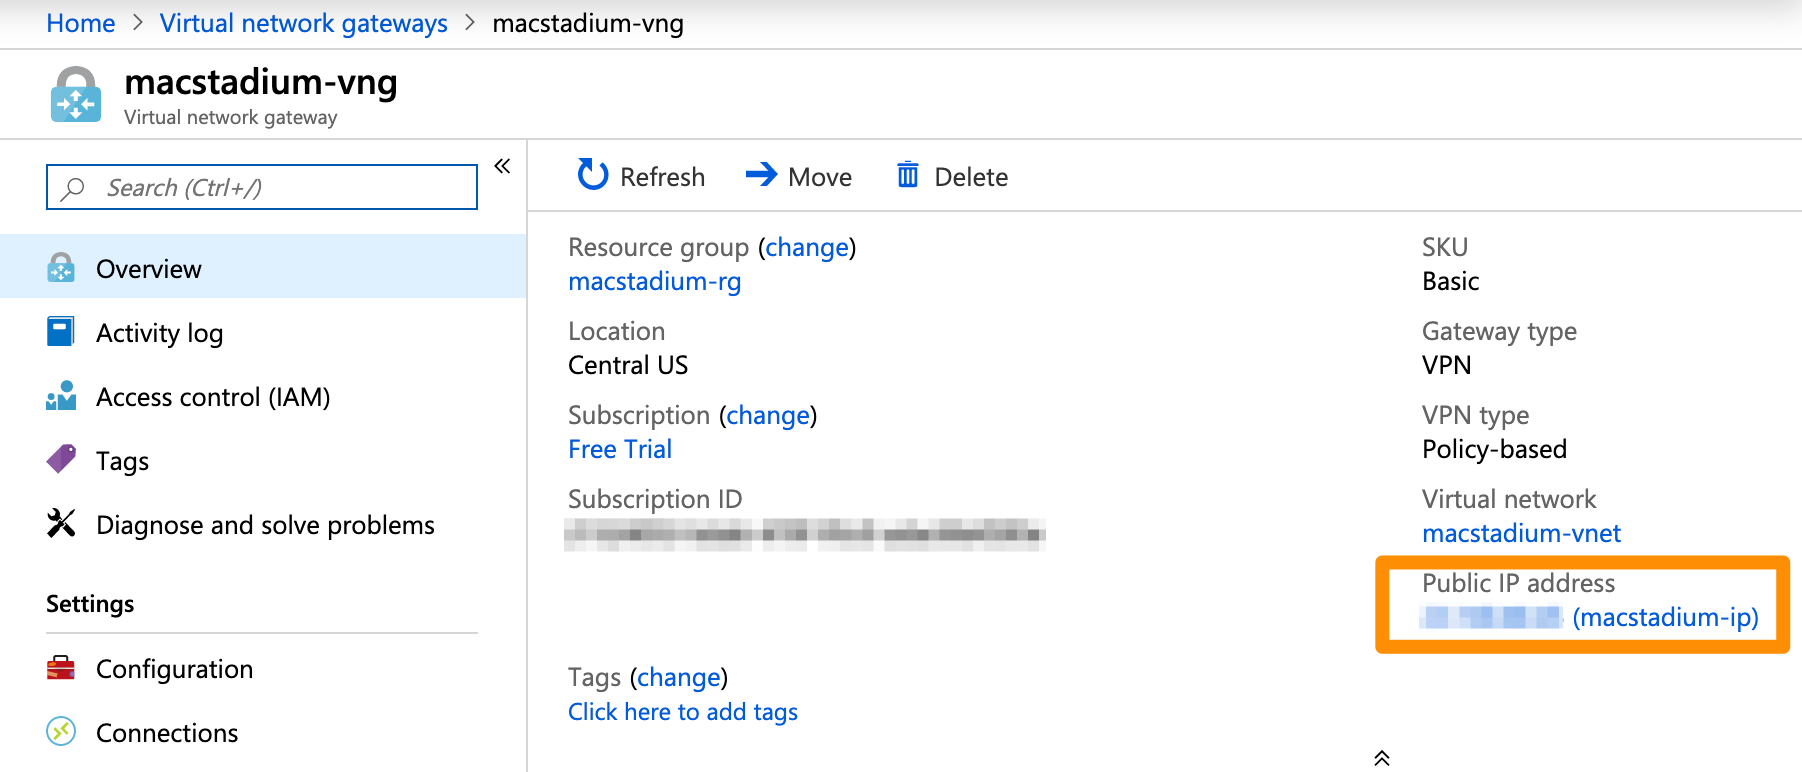The height and width of the screenshot is (772, 1802).
Task: Open the macstadium-ip public IP link
Action: pyautogui.click(x=1665, y=618)
